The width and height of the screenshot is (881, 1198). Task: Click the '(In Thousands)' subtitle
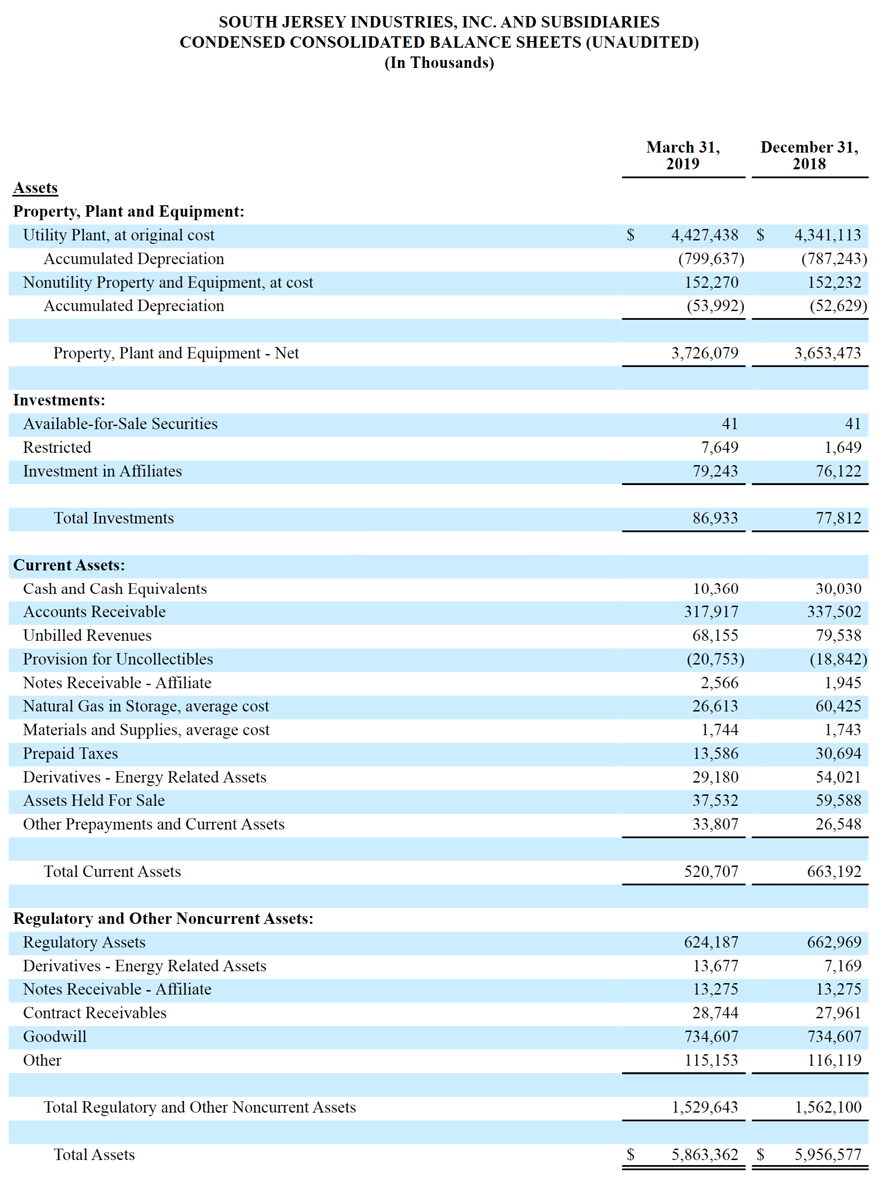point(439,63)
